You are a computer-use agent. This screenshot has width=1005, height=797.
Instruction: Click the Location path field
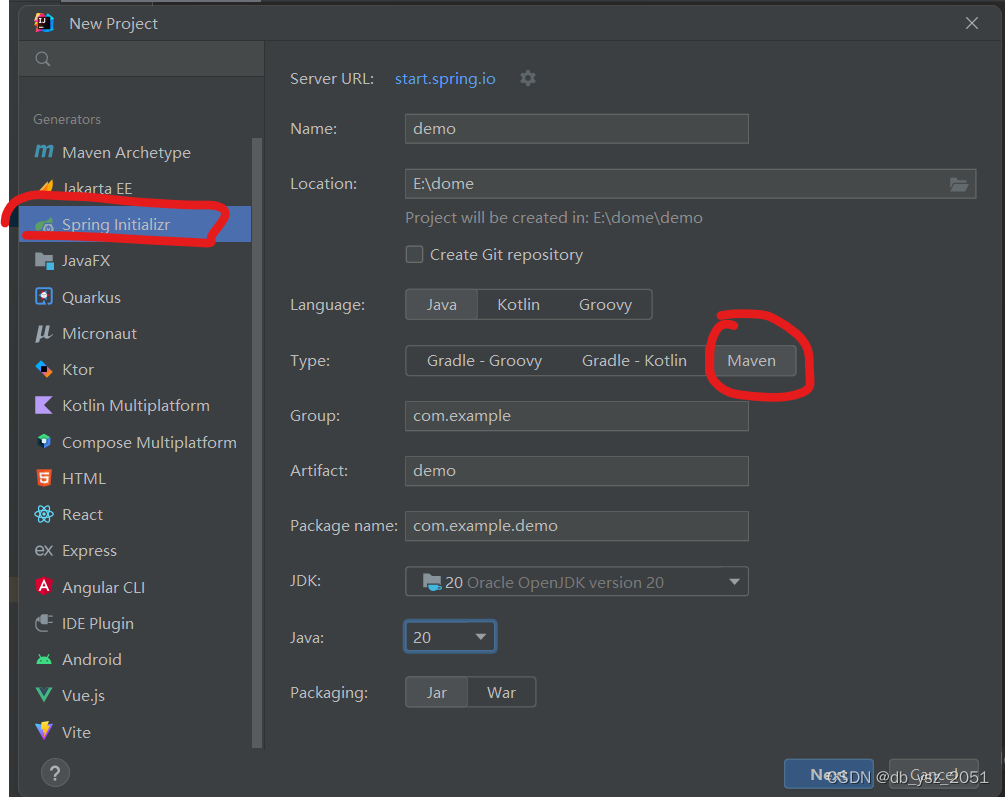pos(690,184)
